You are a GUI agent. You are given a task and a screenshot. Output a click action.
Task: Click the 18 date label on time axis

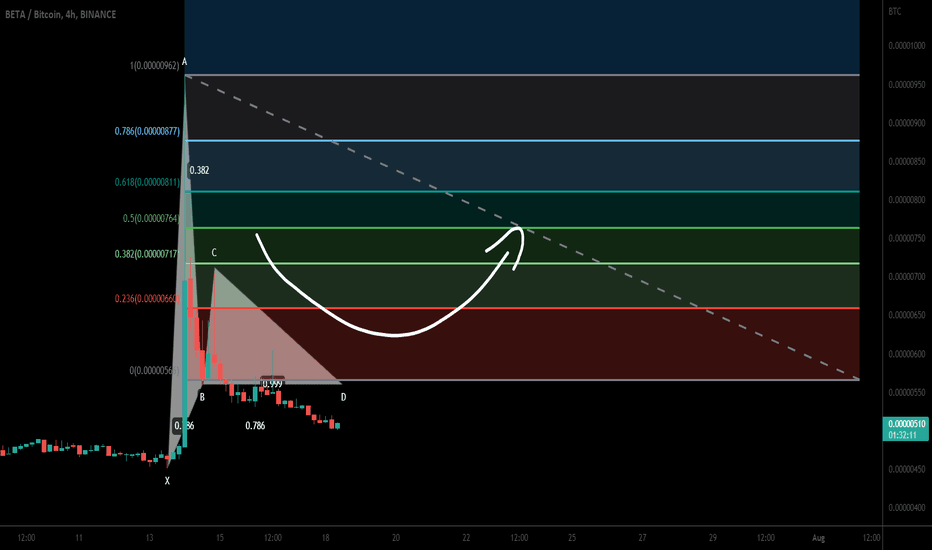[x=326, y=538]
